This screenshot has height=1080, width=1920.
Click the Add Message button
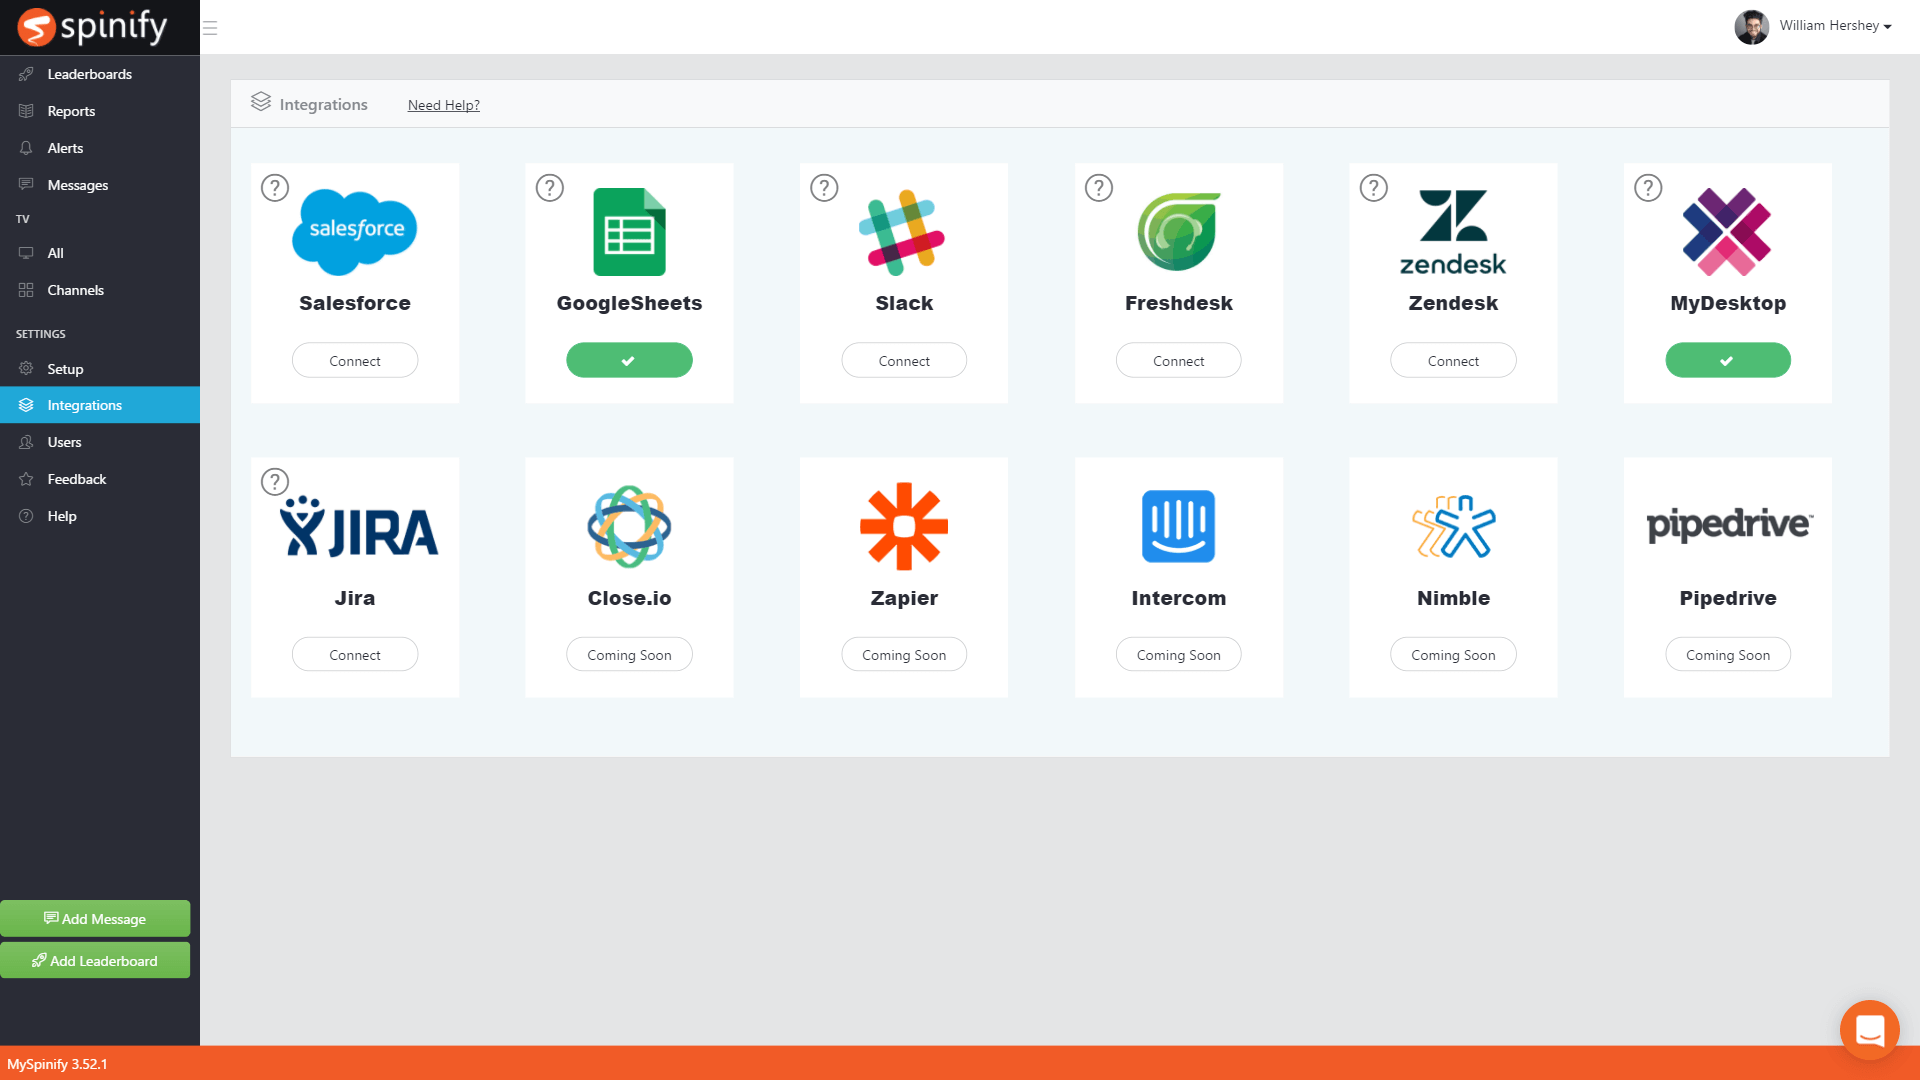(95, 918)
